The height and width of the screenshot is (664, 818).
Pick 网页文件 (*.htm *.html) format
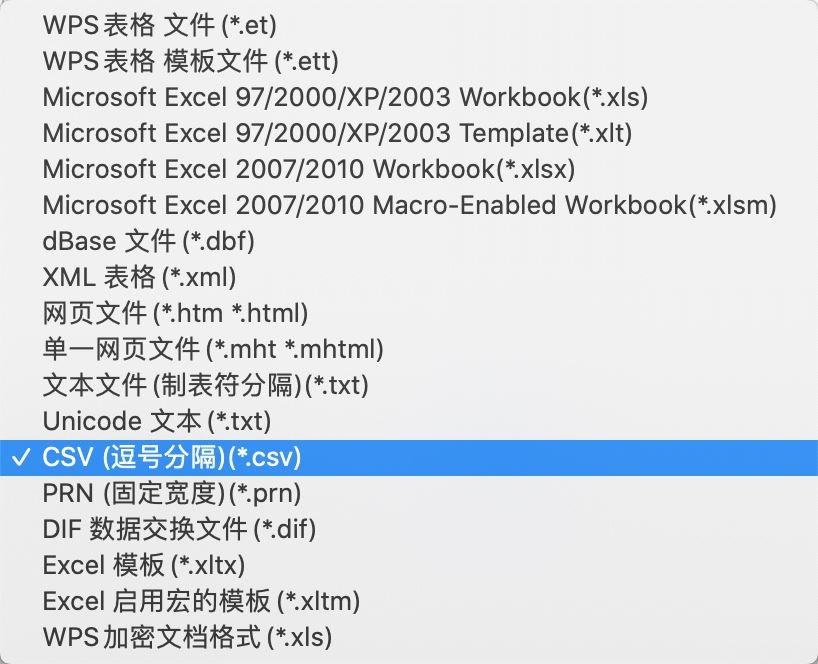click(176, 313)
